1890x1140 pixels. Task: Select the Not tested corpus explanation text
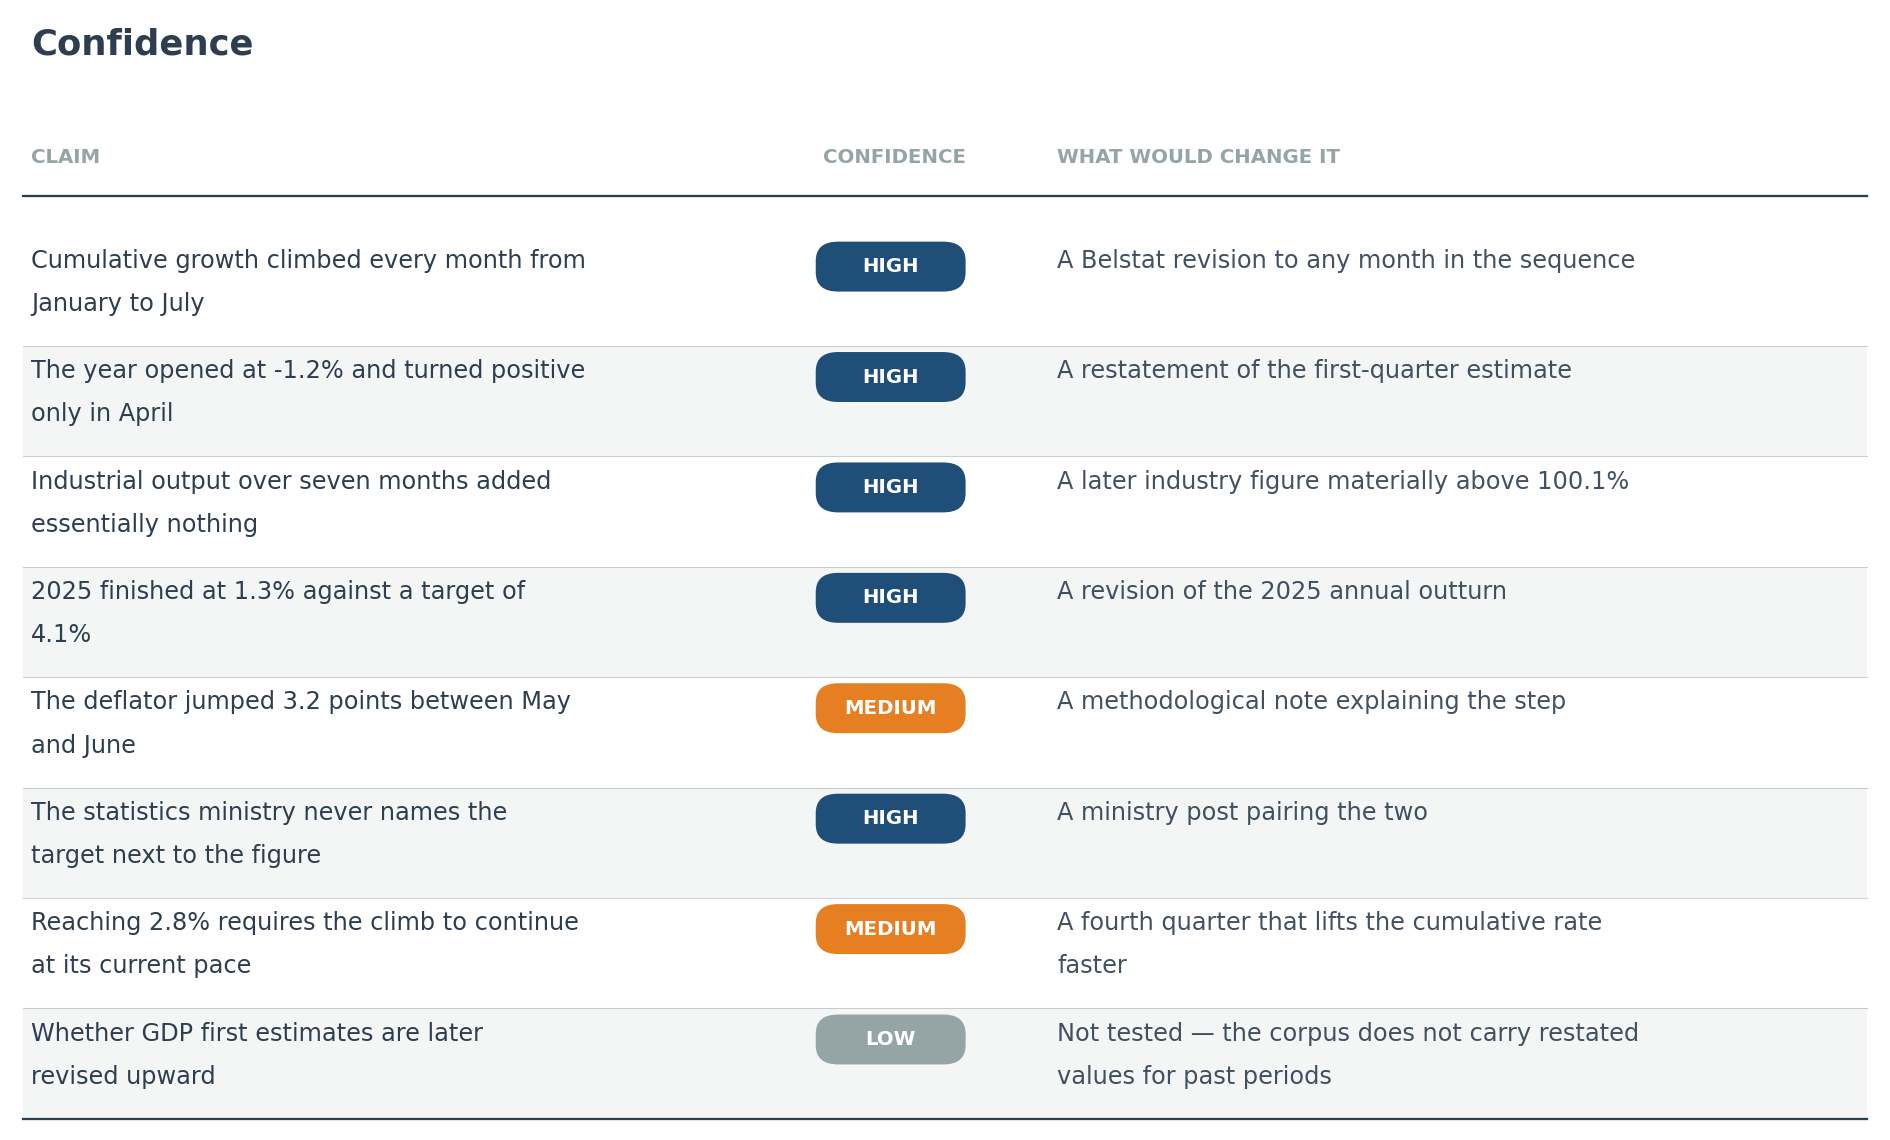[1347, 1054]
